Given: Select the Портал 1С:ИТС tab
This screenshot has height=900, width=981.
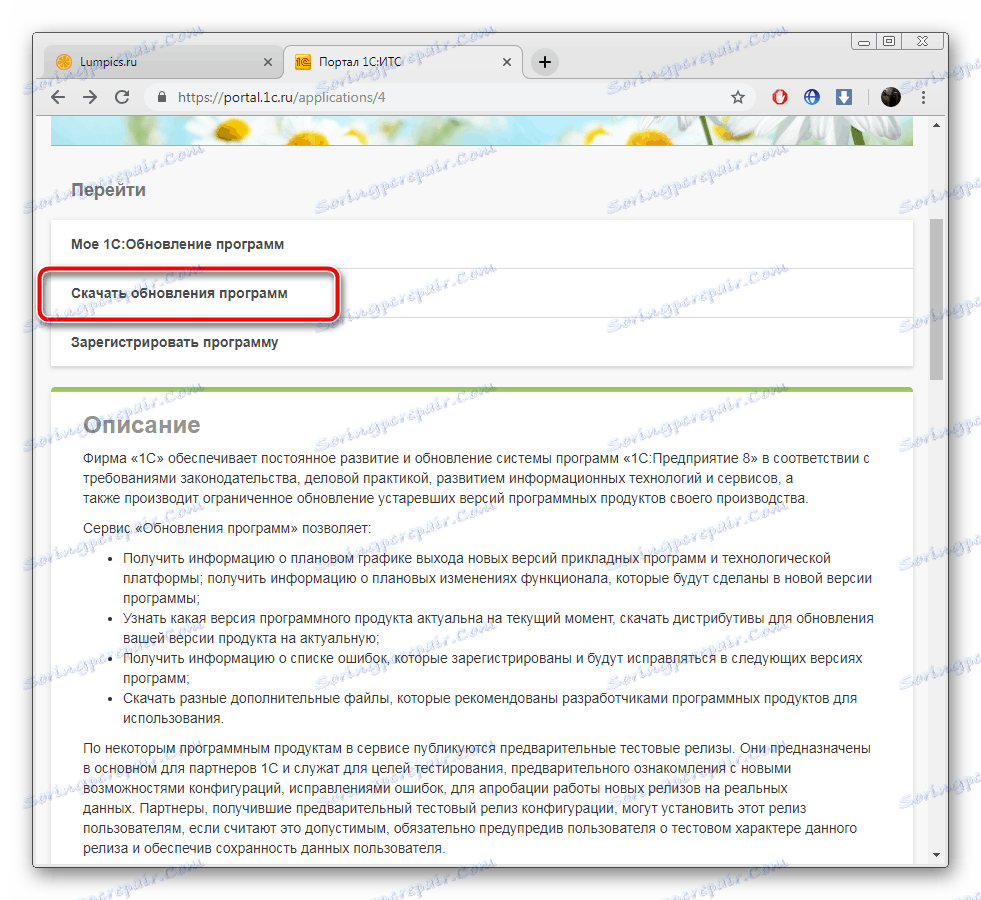Looking at the screenshot, I should [x=403, y=62].
